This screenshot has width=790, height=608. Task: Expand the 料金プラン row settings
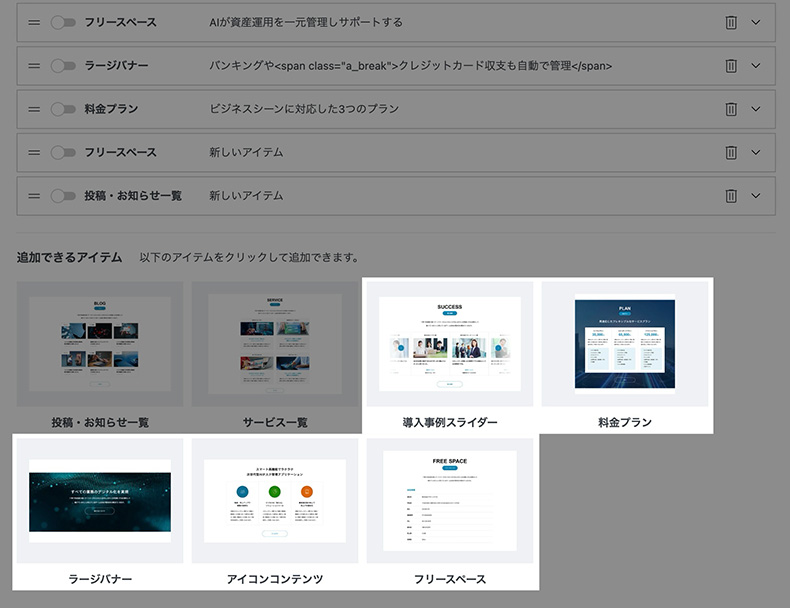pyautogui.click(x=756, y=109)
